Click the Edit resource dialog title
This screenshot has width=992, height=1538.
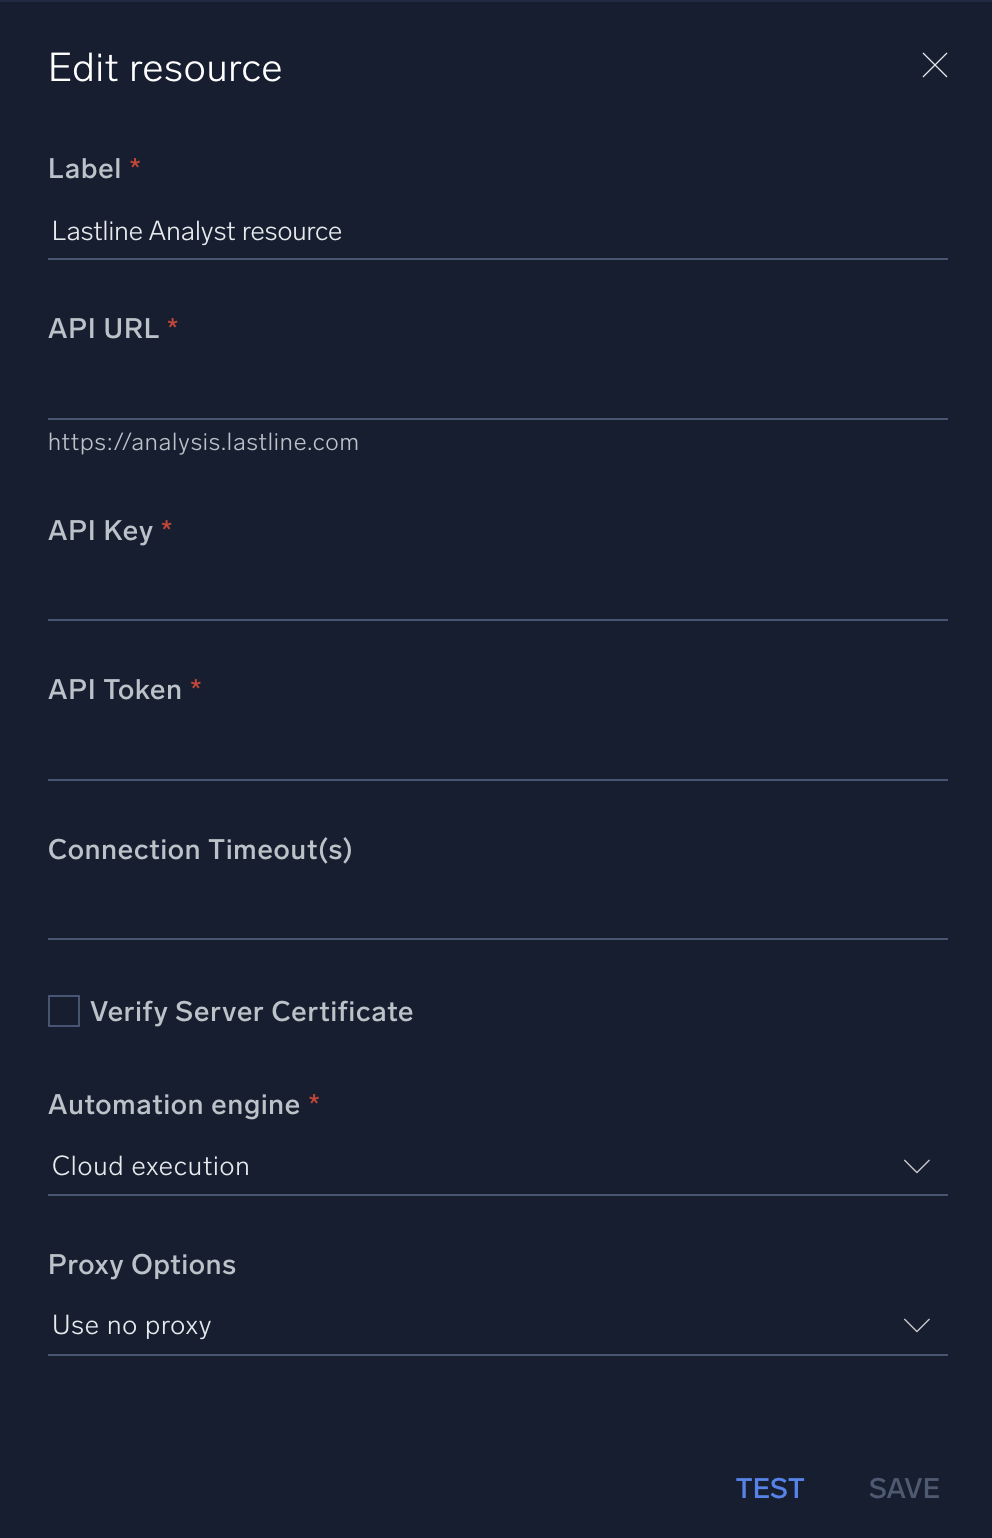(164, 67)
